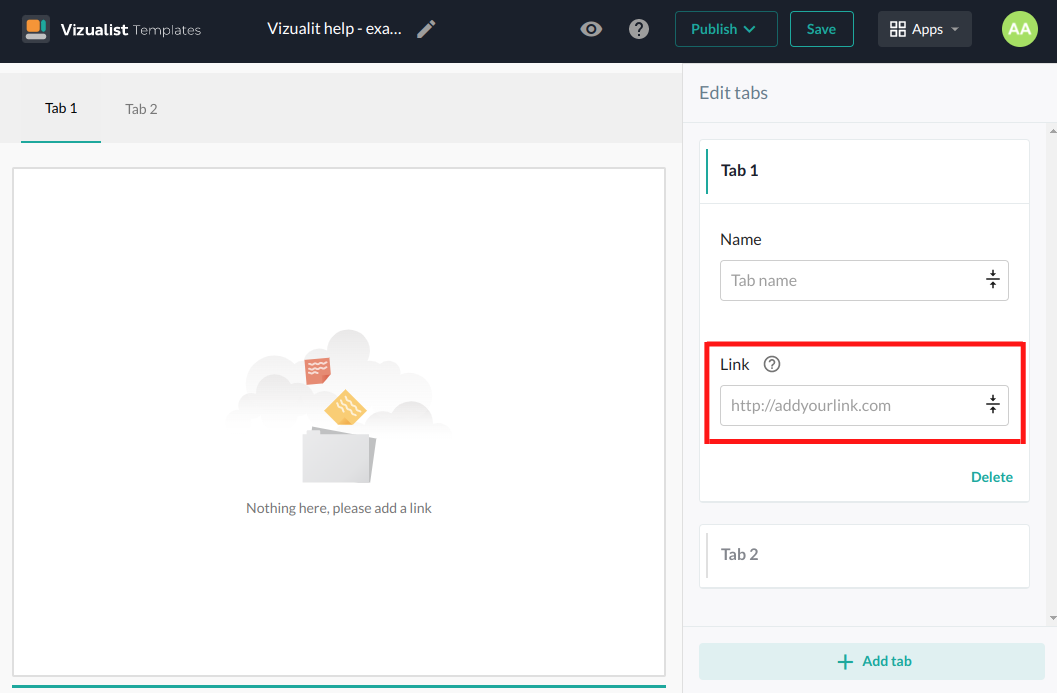Click the Vizualist logo icon
Image resolution: width=1057 pixels, height=693 pixels.
tap(36, 29)
